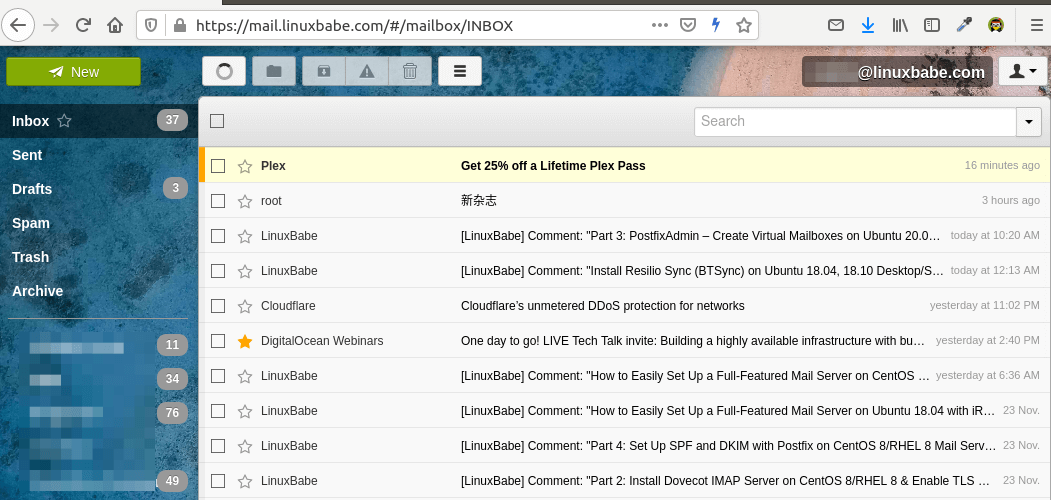Click the archive message toolbar icon

coord(323,71)
